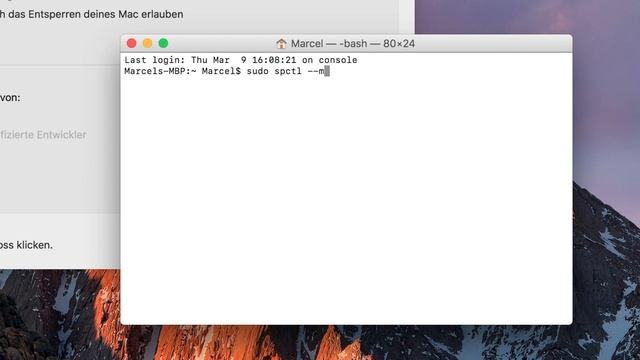The height and width of the screenshot is (360, 640).
Task: Click the Terminal title 'Marcel — -bash — 80×24'
Action: 353,44
